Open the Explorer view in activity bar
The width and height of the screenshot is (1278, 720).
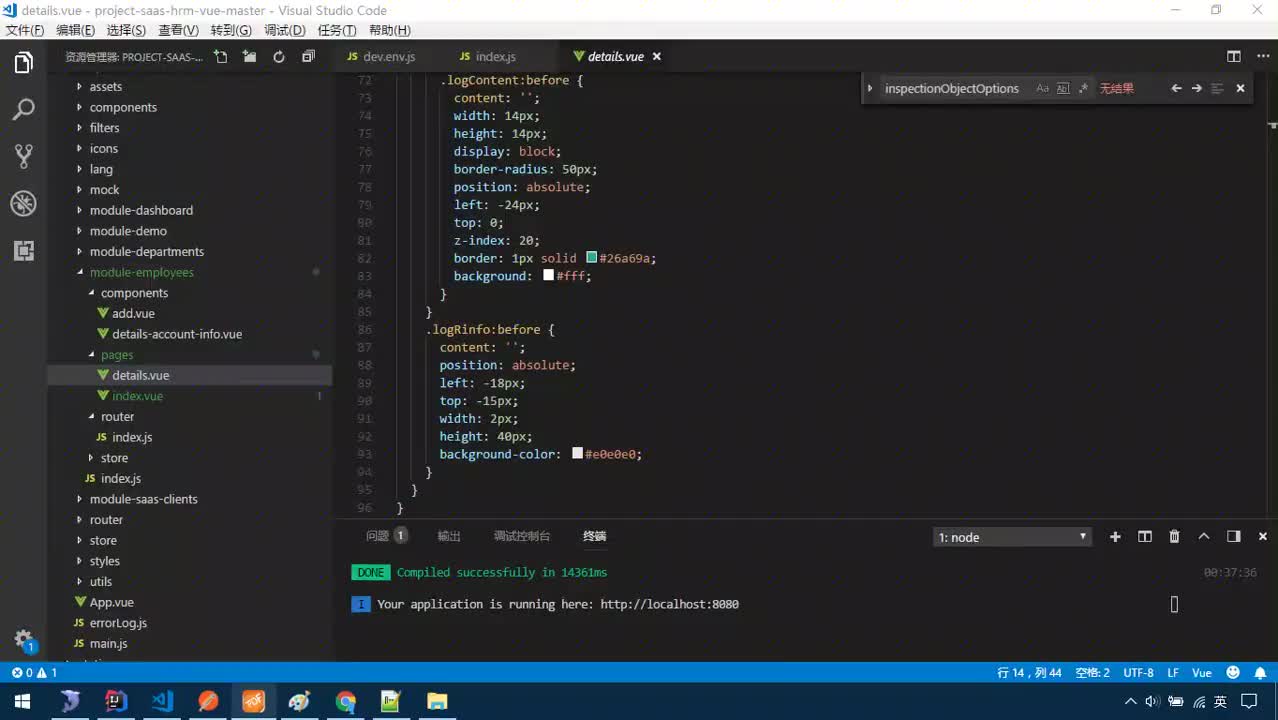(x=23, y=63)
